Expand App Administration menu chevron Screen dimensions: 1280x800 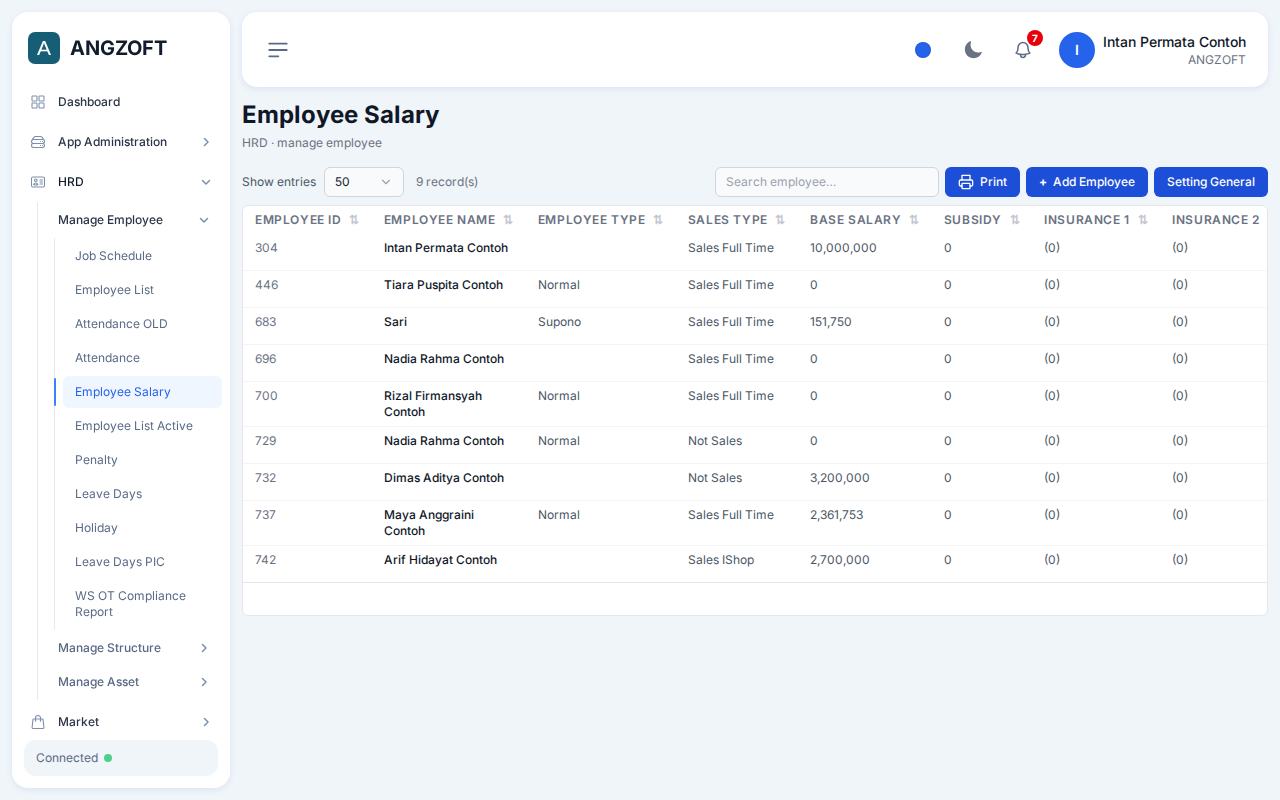(206, 142)
